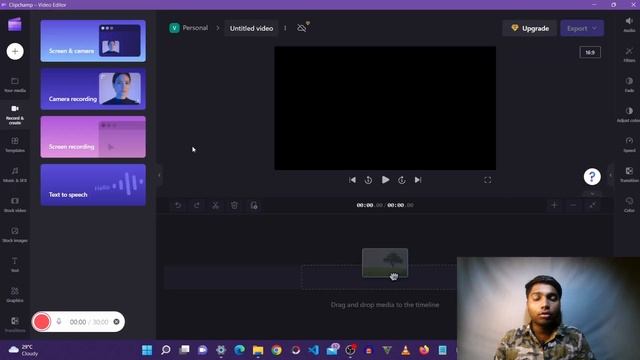Open the Graphics sidebar tab

[x=15, y=295]
